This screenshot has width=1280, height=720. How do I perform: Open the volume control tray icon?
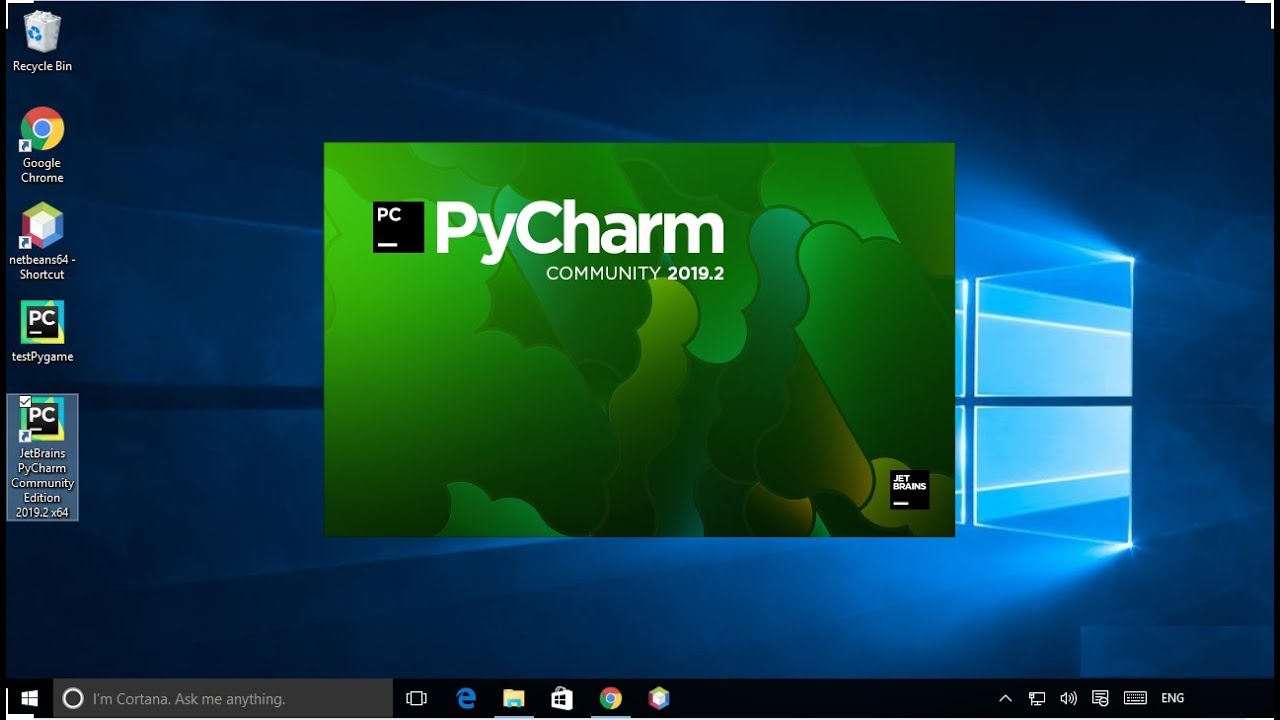point(1068,698)
